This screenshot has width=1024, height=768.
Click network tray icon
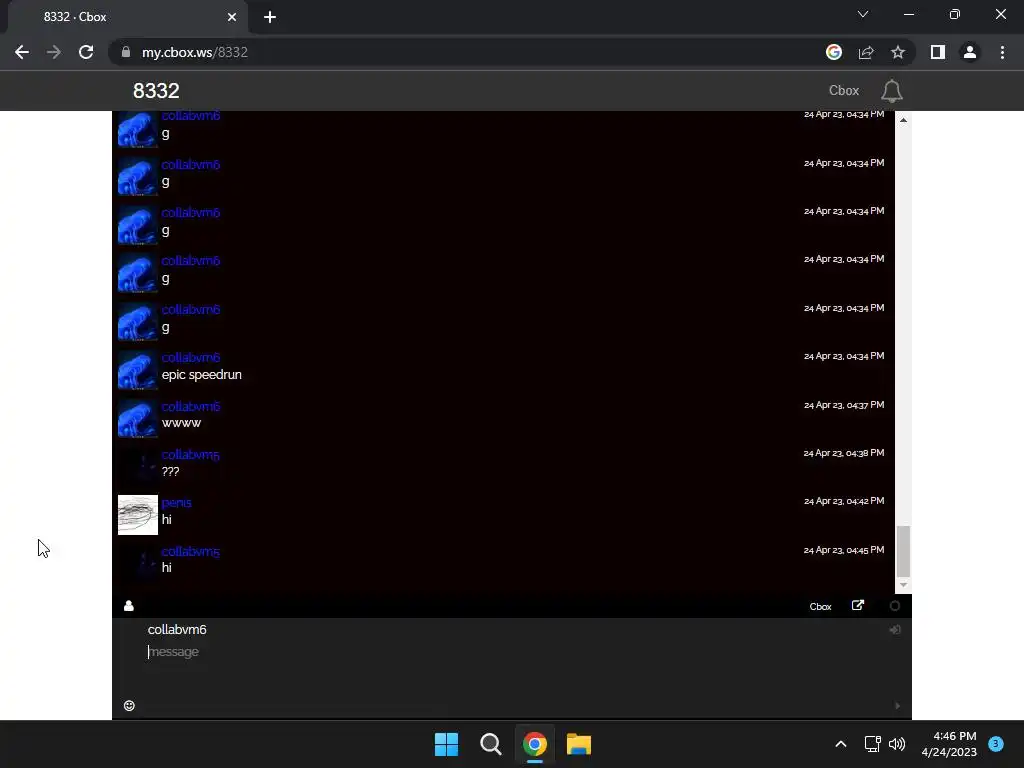click(872, 744)
